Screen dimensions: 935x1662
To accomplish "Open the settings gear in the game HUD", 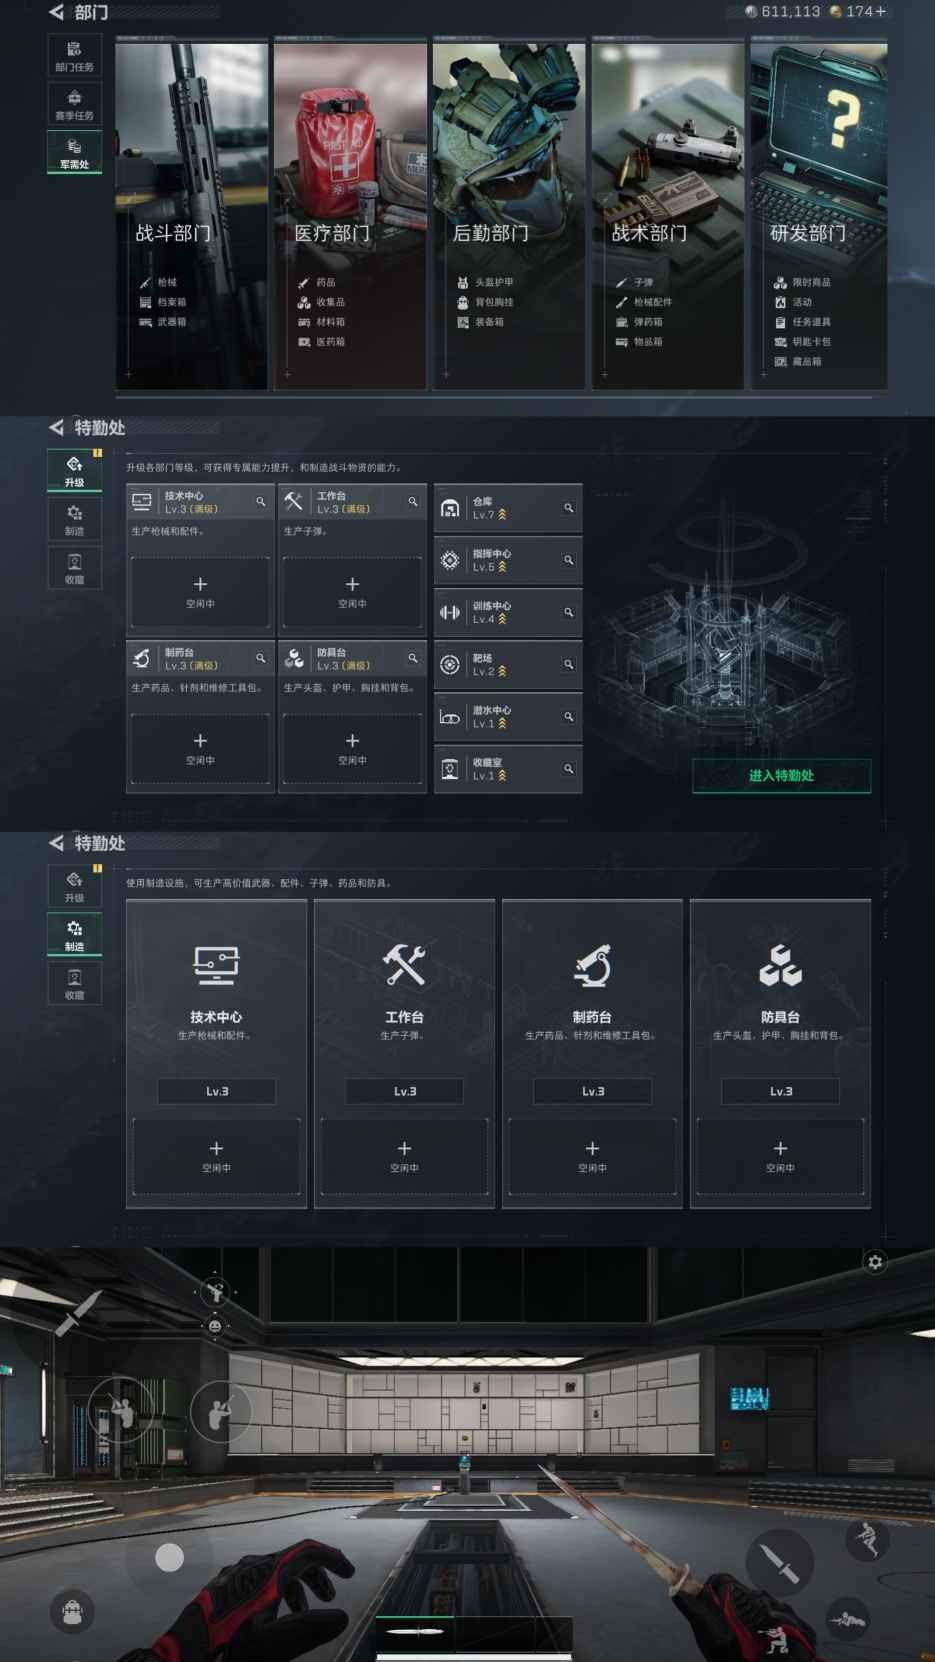I will [875, 1262].
